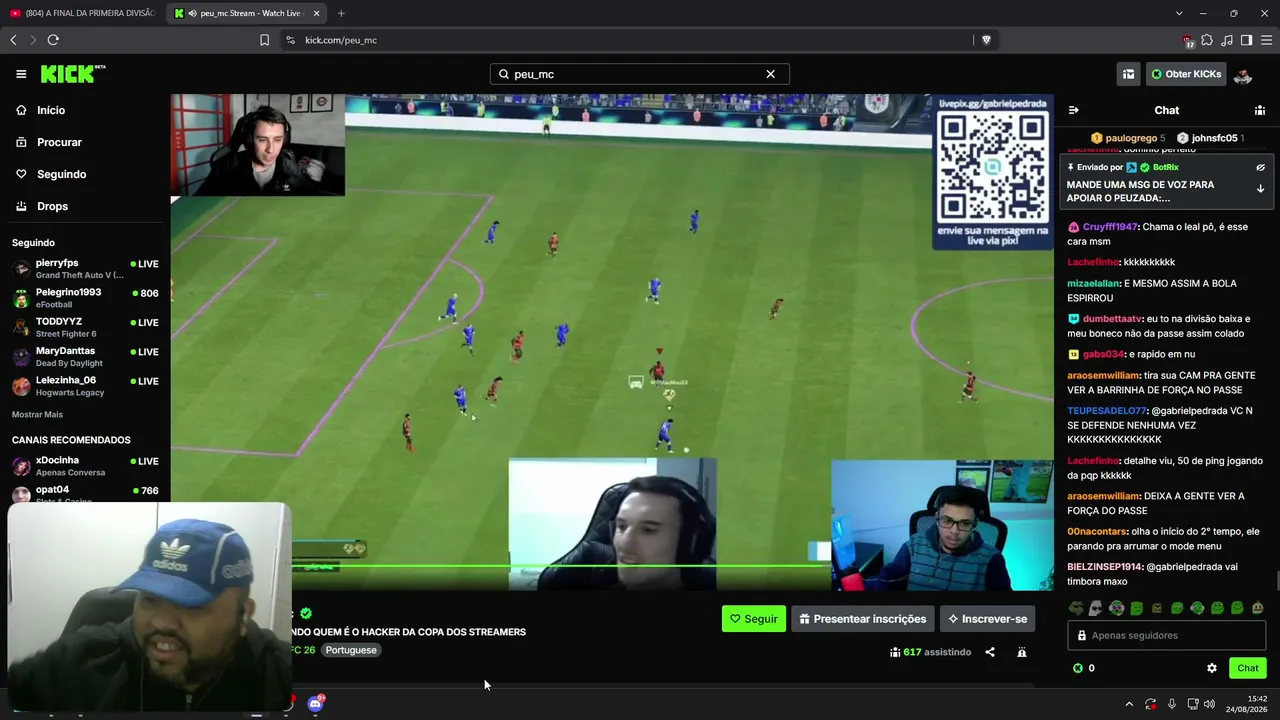Collapse the chat panel arrow icon

1073,110
